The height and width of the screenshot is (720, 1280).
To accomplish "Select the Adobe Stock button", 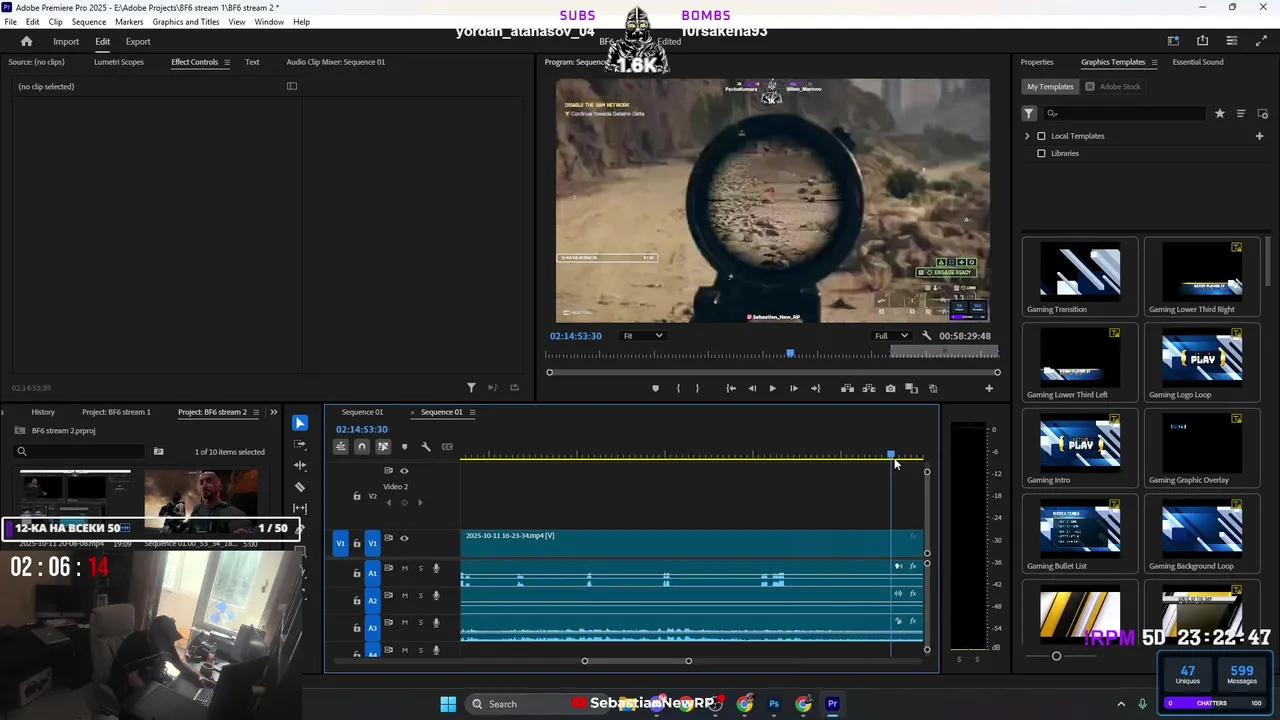I will (1113, 87).
